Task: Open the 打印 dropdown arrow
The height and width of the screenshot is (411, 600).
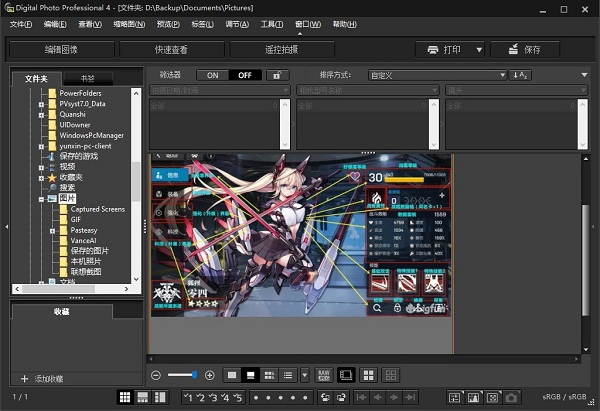Action: 479,49
